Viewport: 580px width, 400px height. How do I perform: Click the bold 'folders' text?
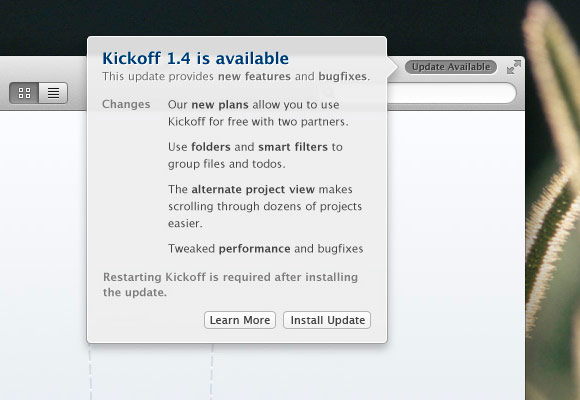[x=211, y=147]
